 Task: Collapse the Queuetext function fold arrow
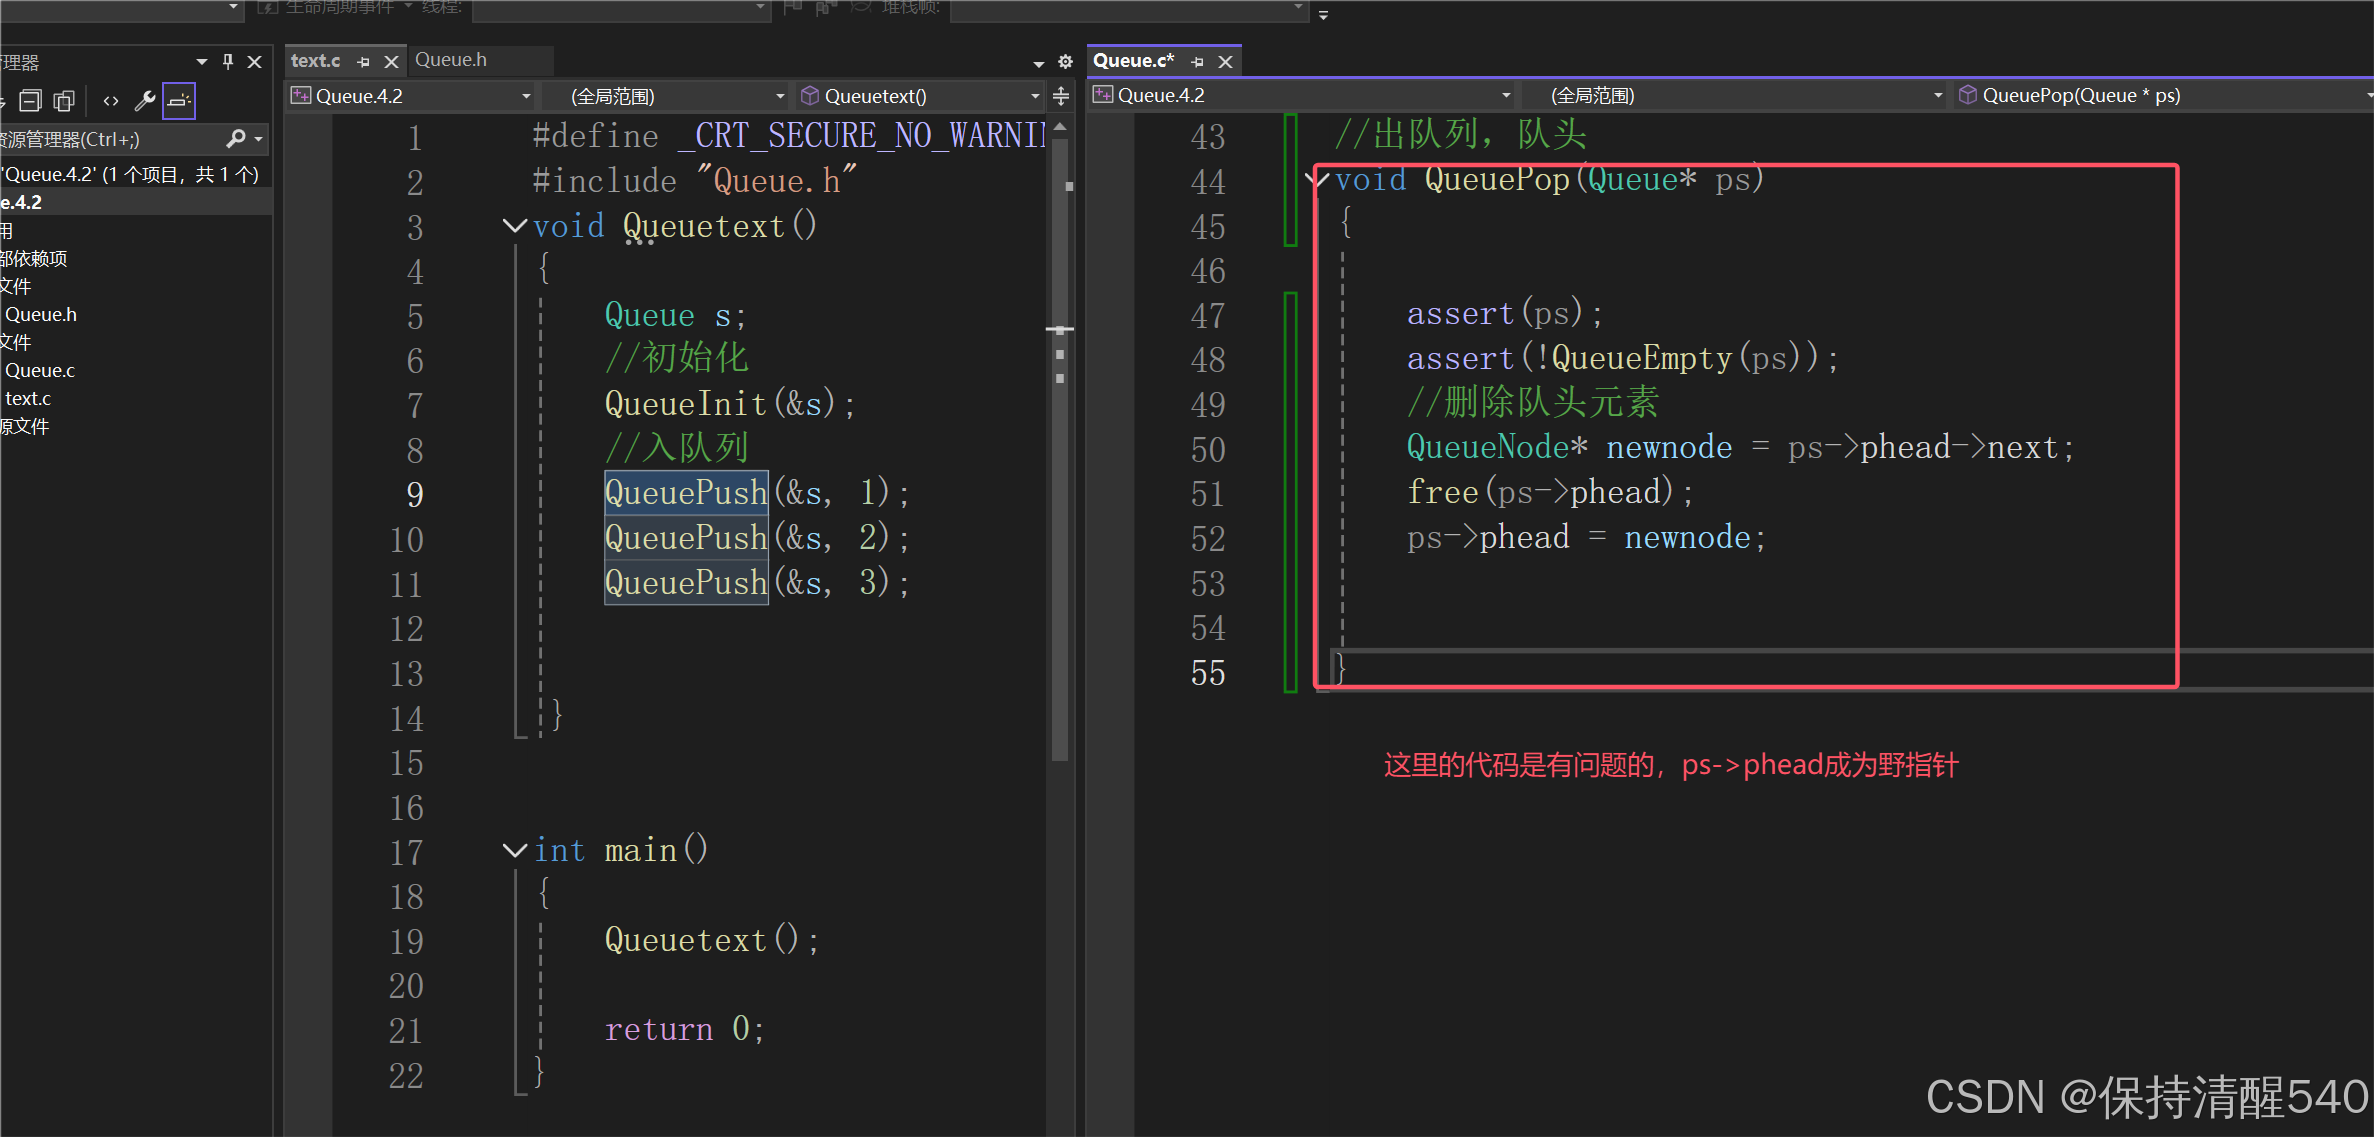(514, 226)
